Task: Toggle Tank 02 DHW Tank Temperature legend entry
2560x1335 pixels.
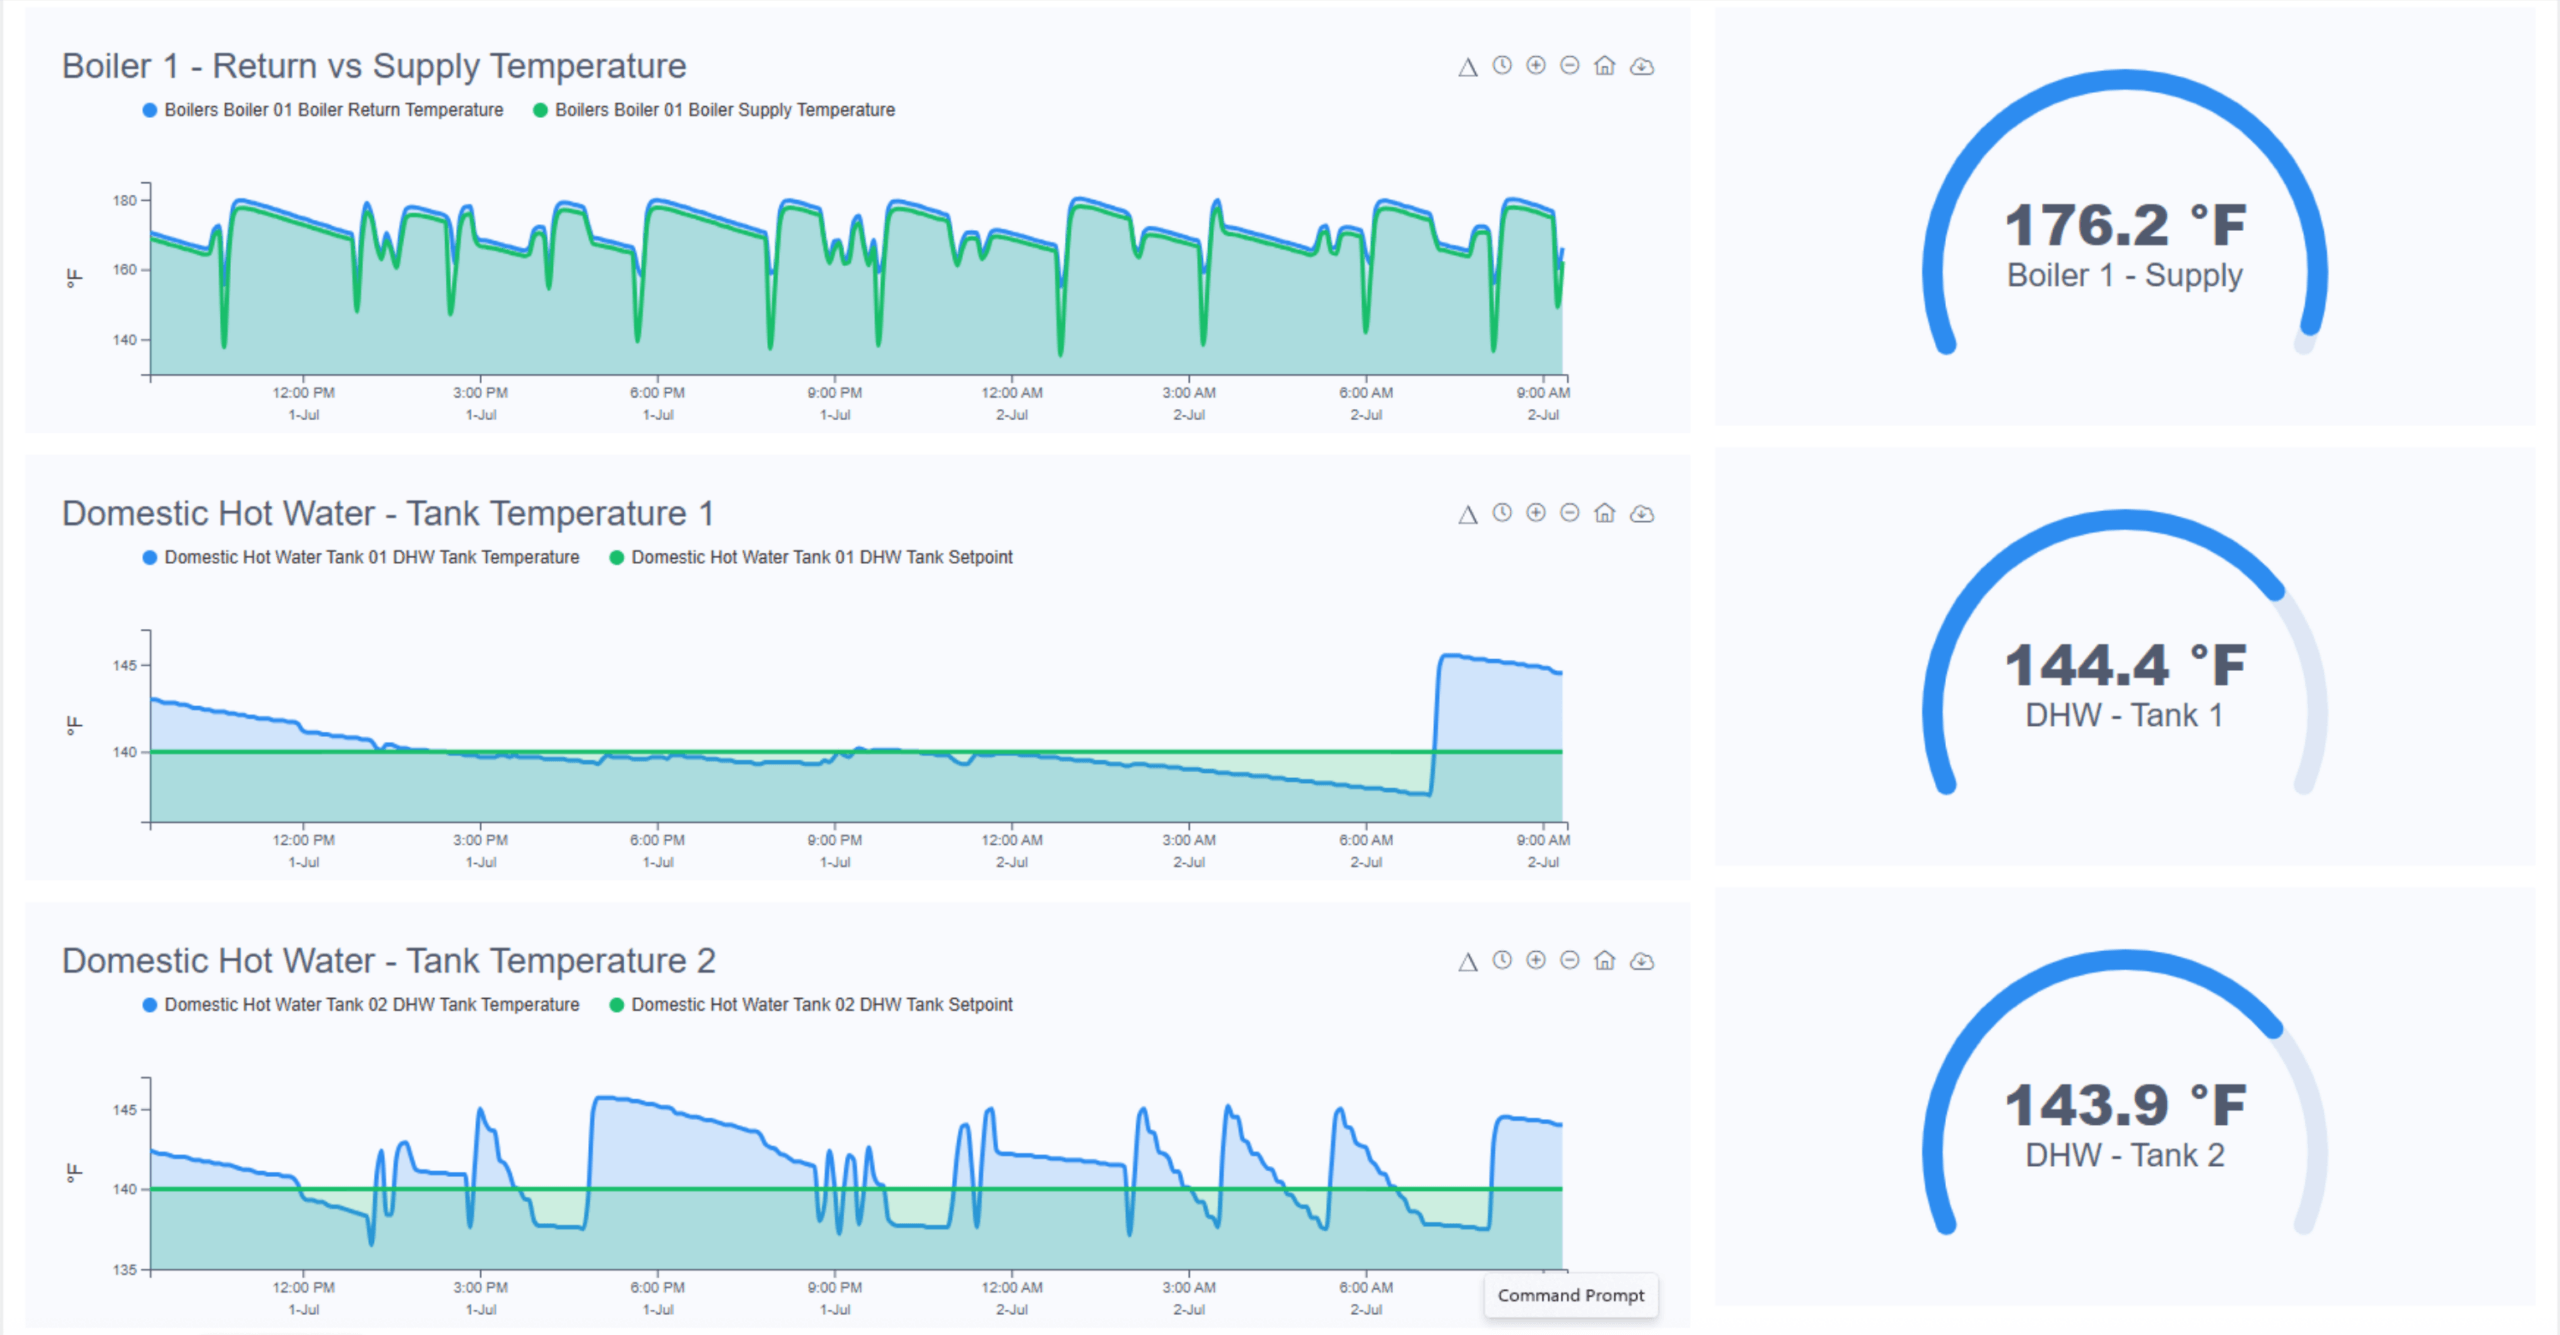Action: coord(371,1004)
